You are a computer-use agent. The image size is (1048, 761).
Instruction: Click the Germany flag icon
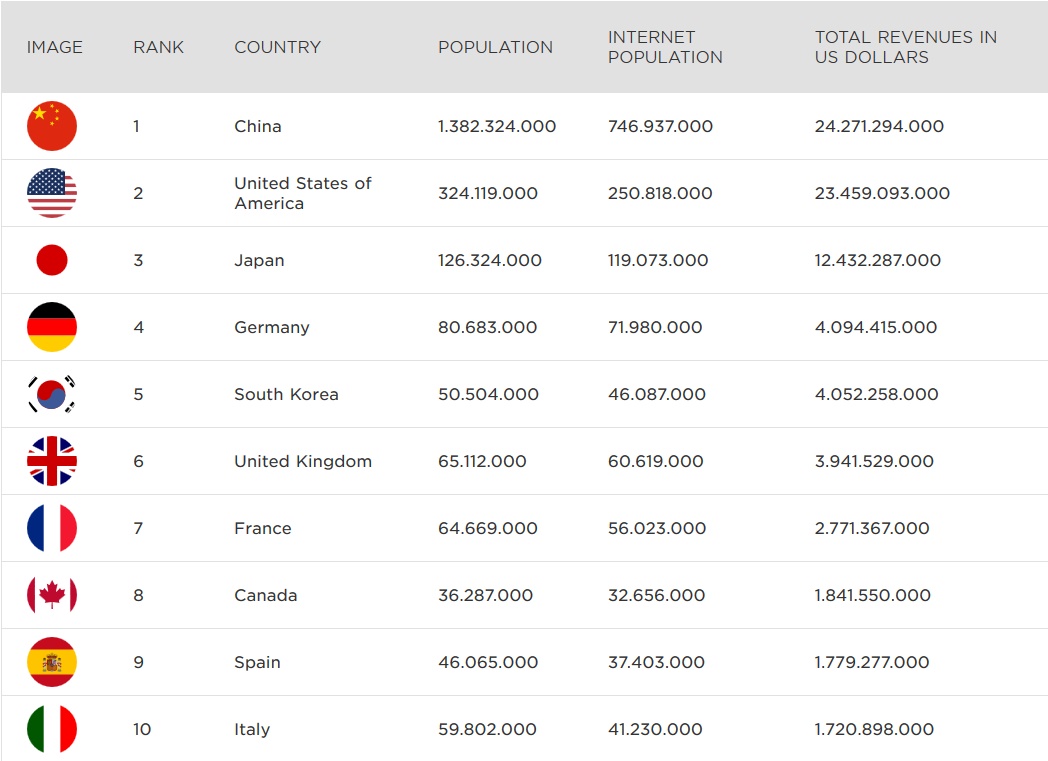pos(52,327)
